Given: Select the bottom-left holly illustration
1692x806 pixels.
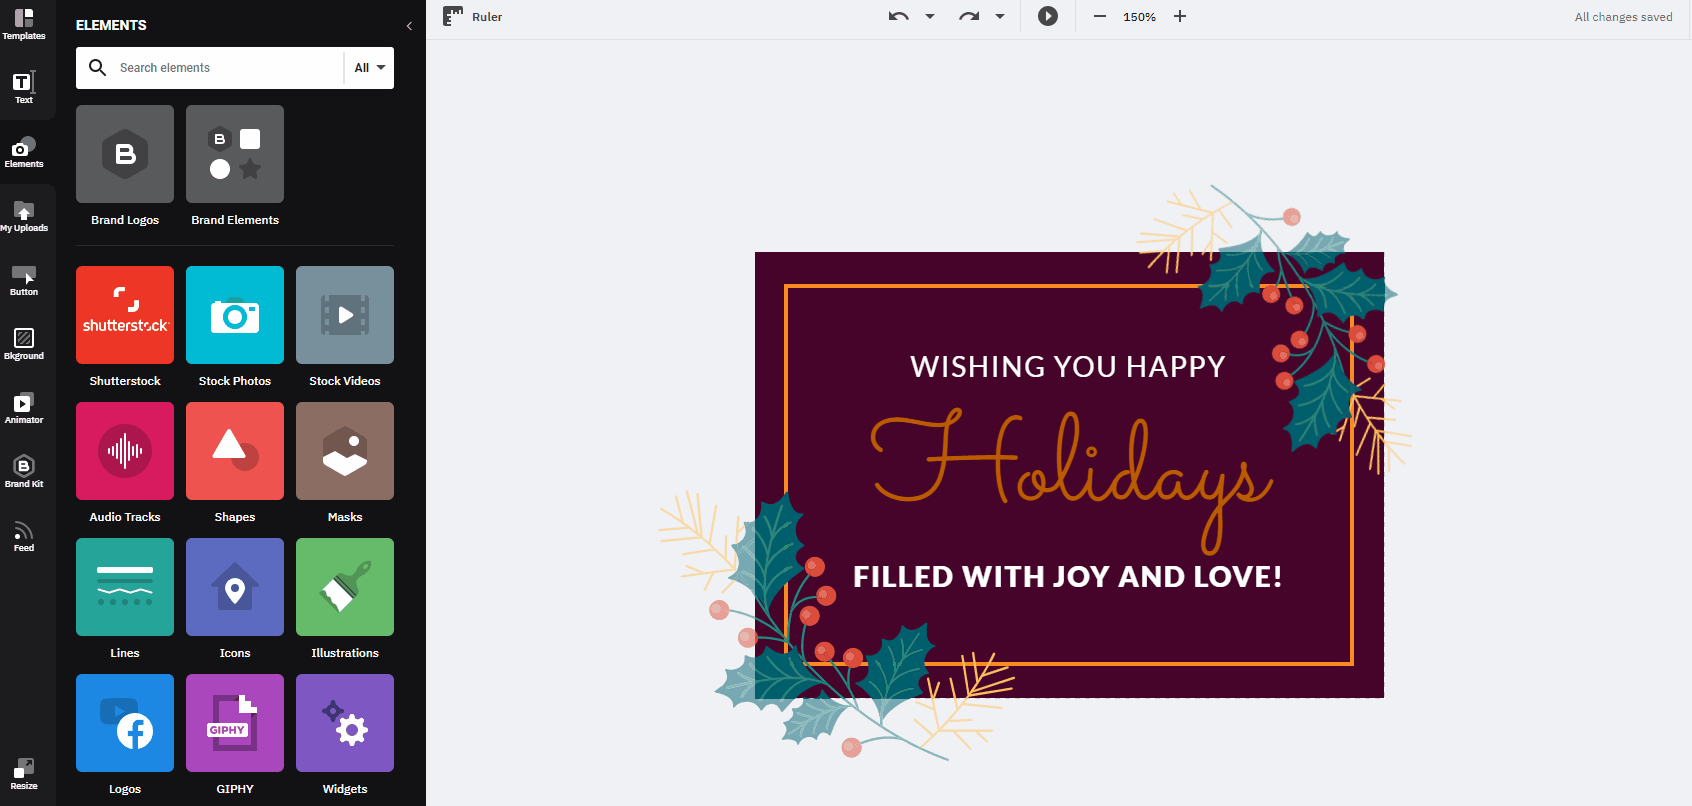Looking at the screenshot, I should click(x=836, y=626).
